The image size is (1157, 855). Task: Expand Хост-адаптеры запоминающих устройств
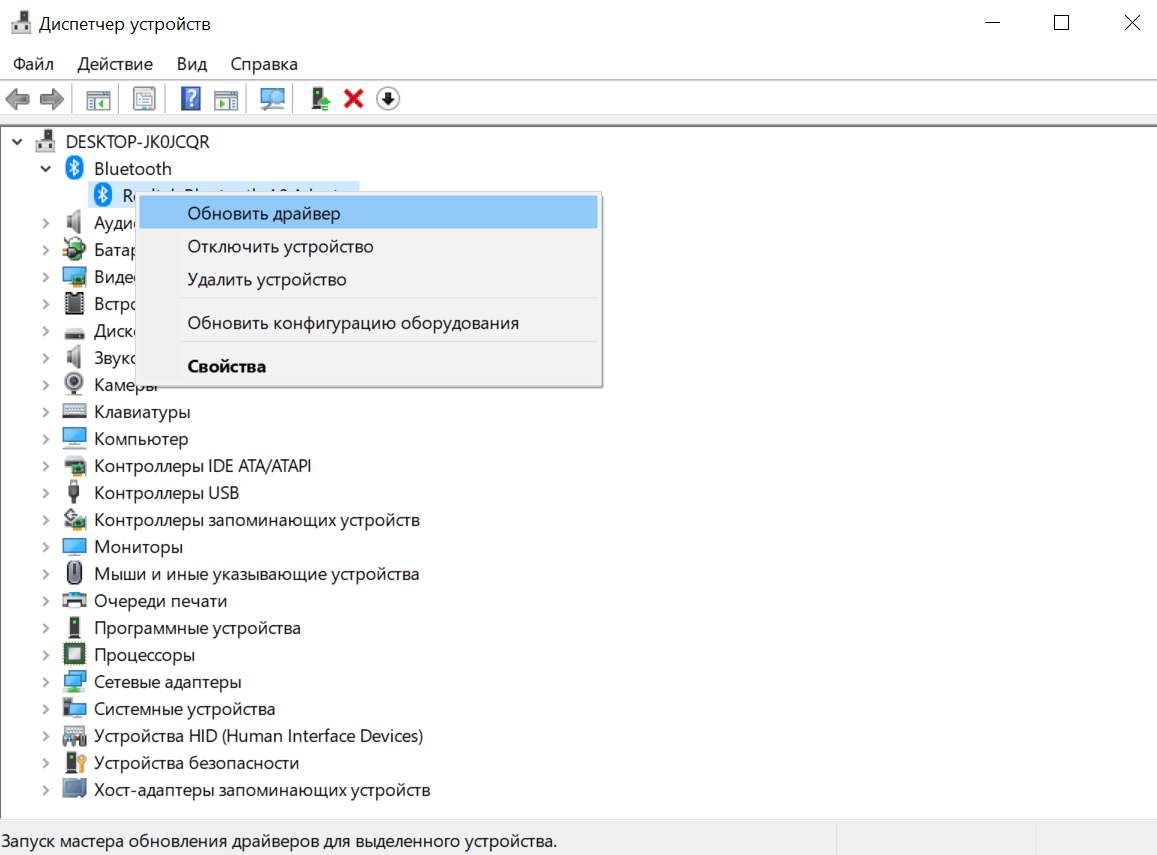point(46,790)
